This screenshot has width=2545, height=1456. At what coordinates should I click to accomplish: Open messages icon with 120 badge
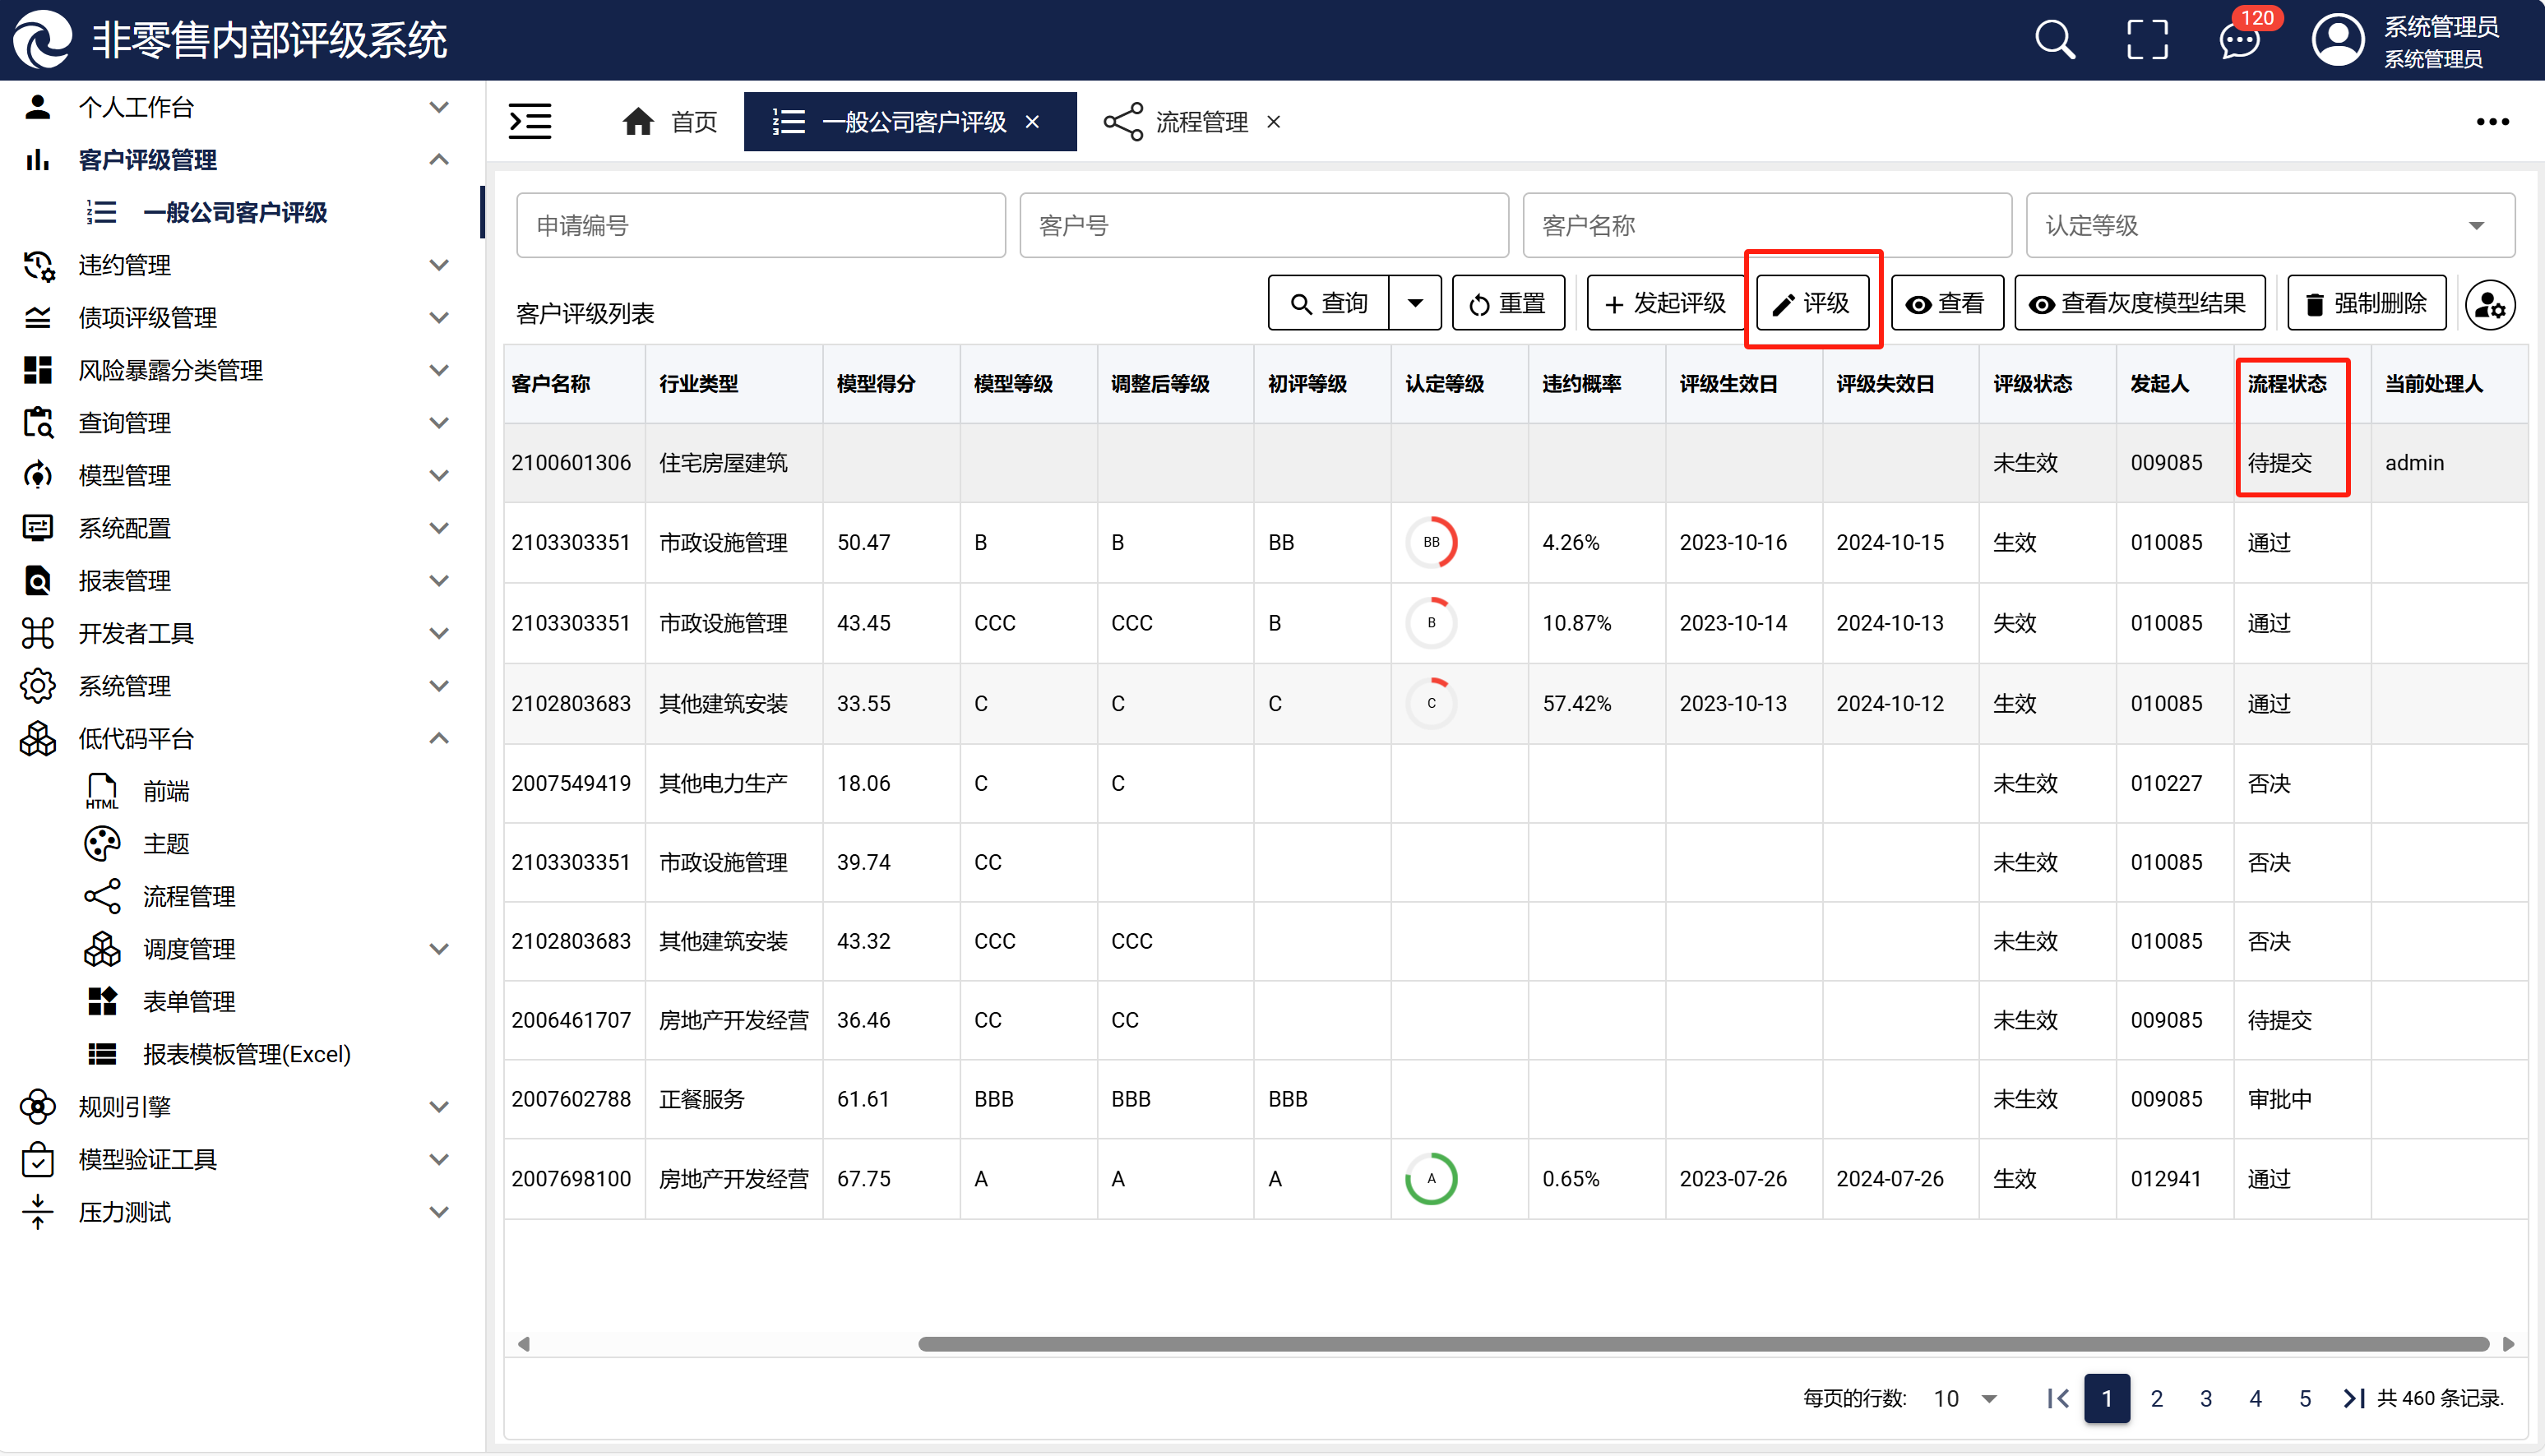point(2239,41)
